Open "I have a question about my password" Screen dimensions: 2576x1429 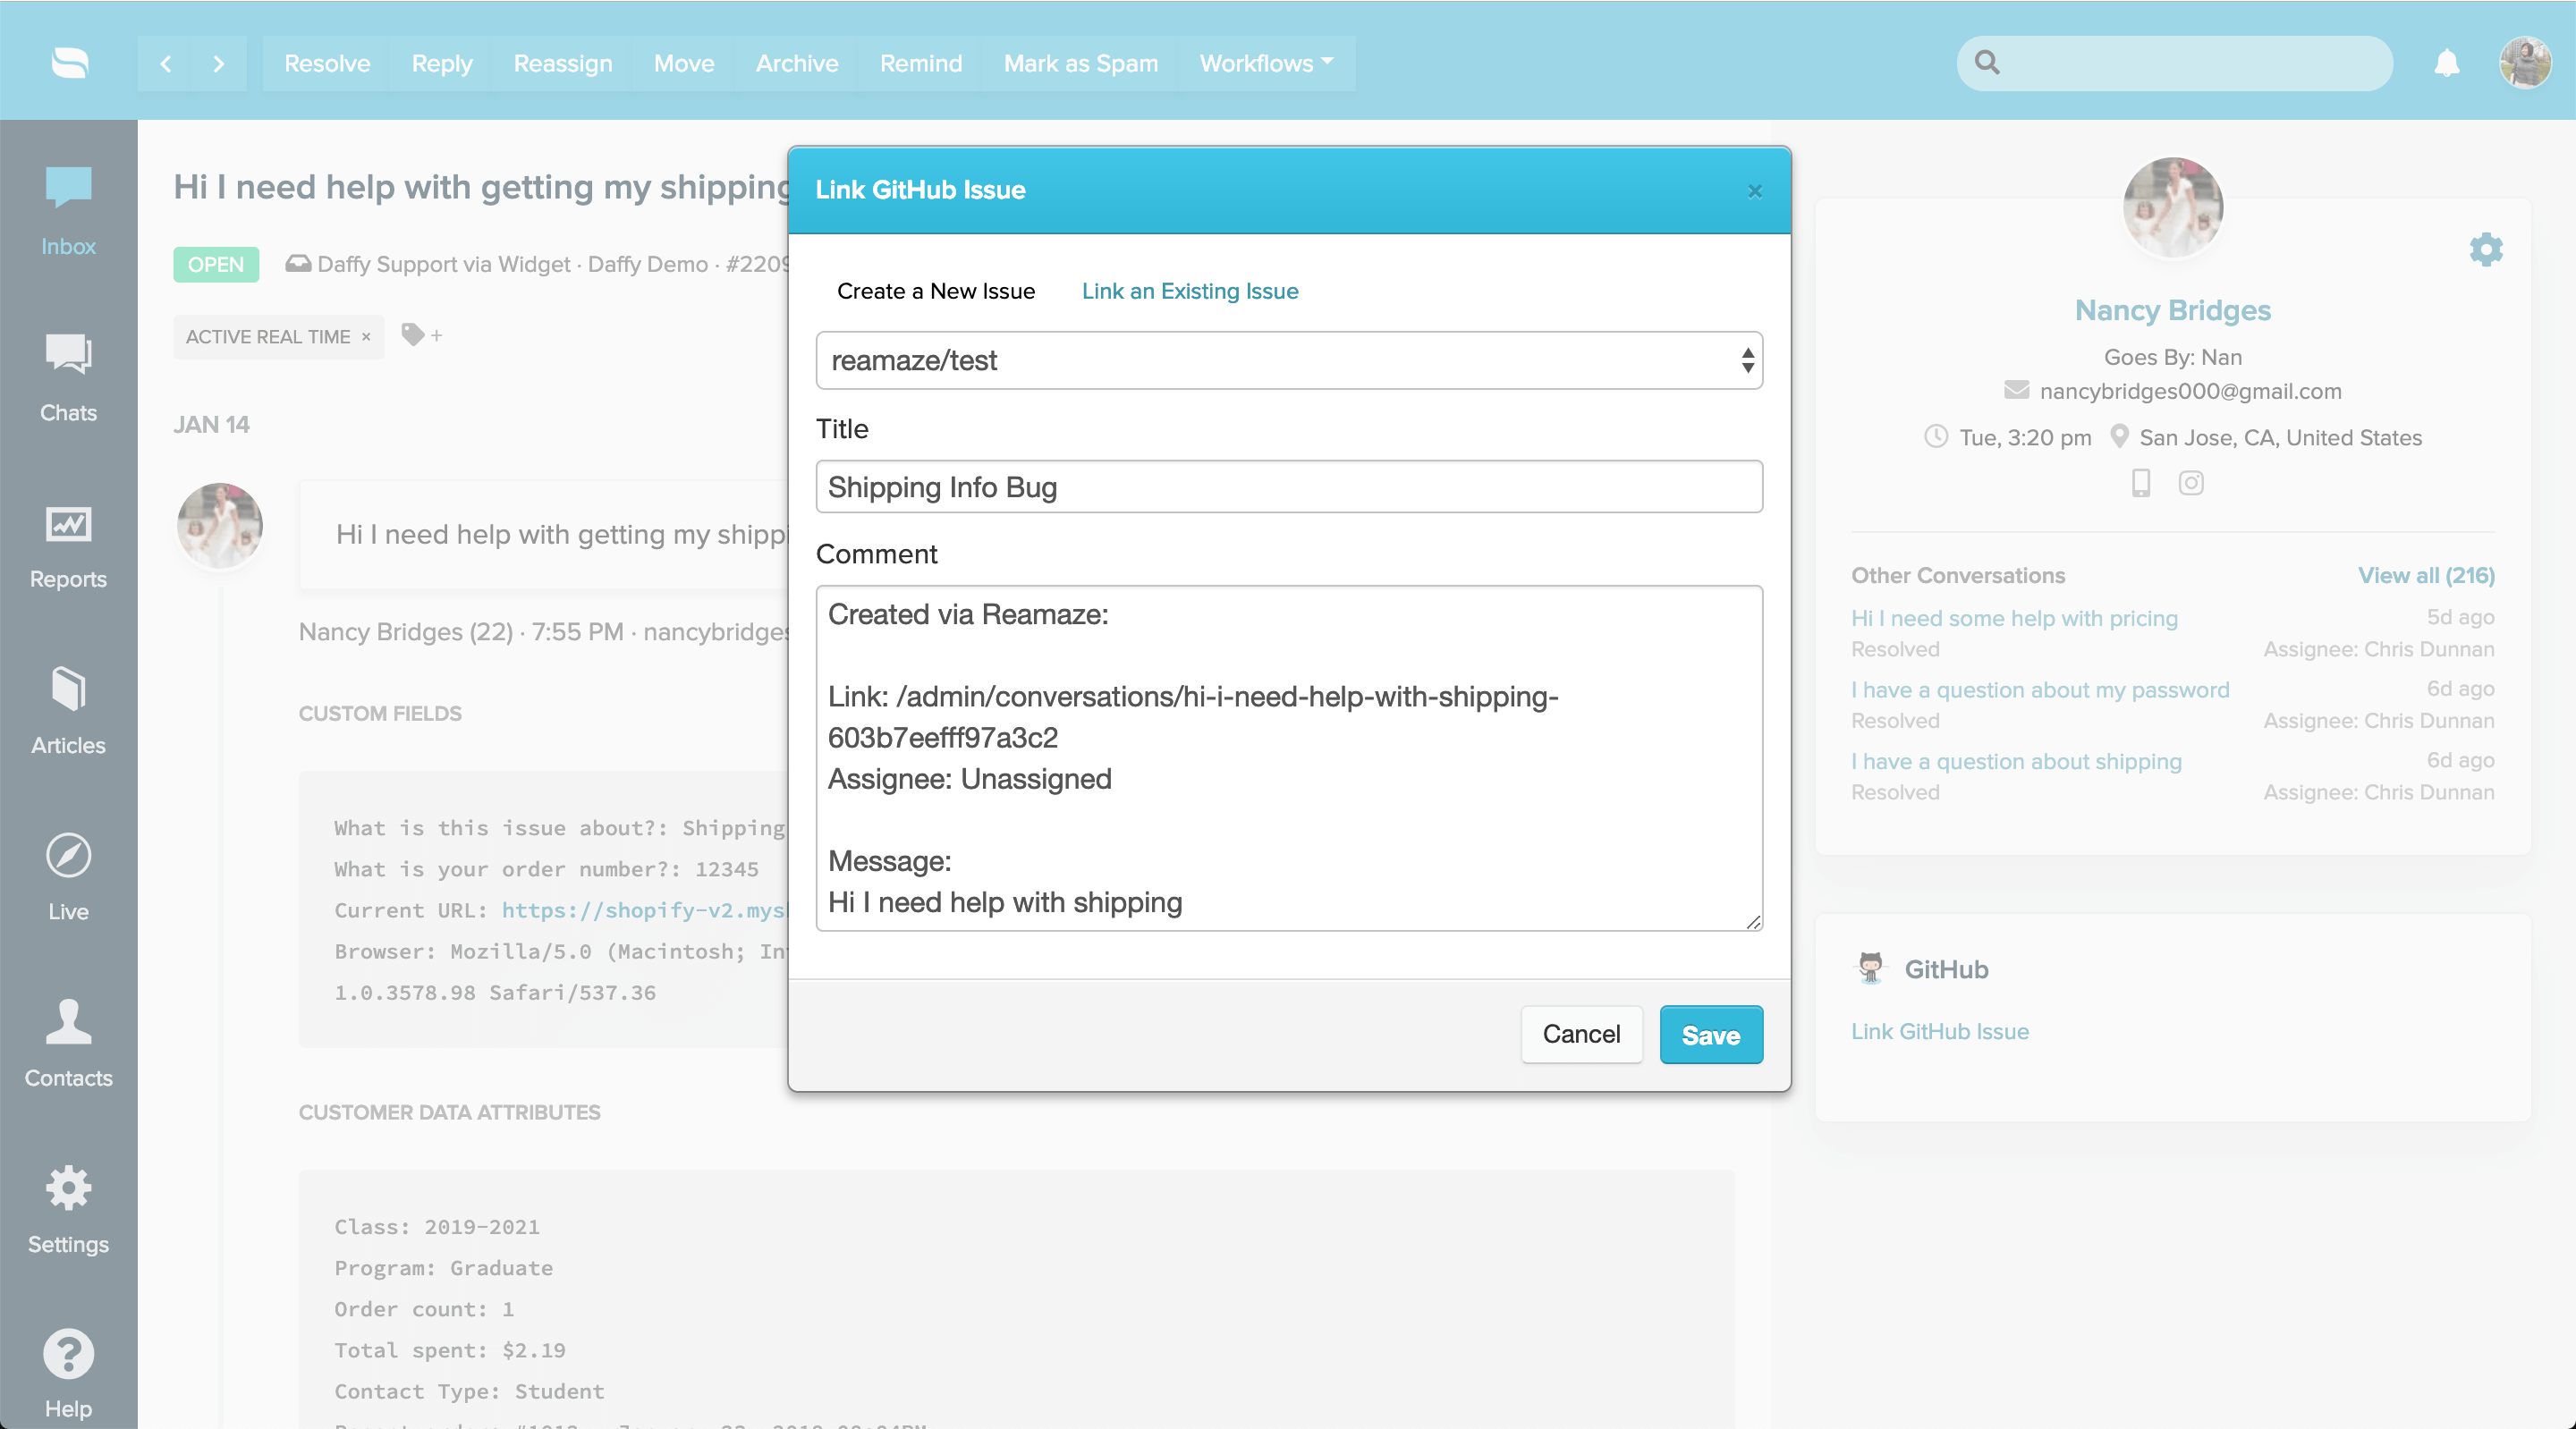pyautogui.click(x=2040, y=690)
